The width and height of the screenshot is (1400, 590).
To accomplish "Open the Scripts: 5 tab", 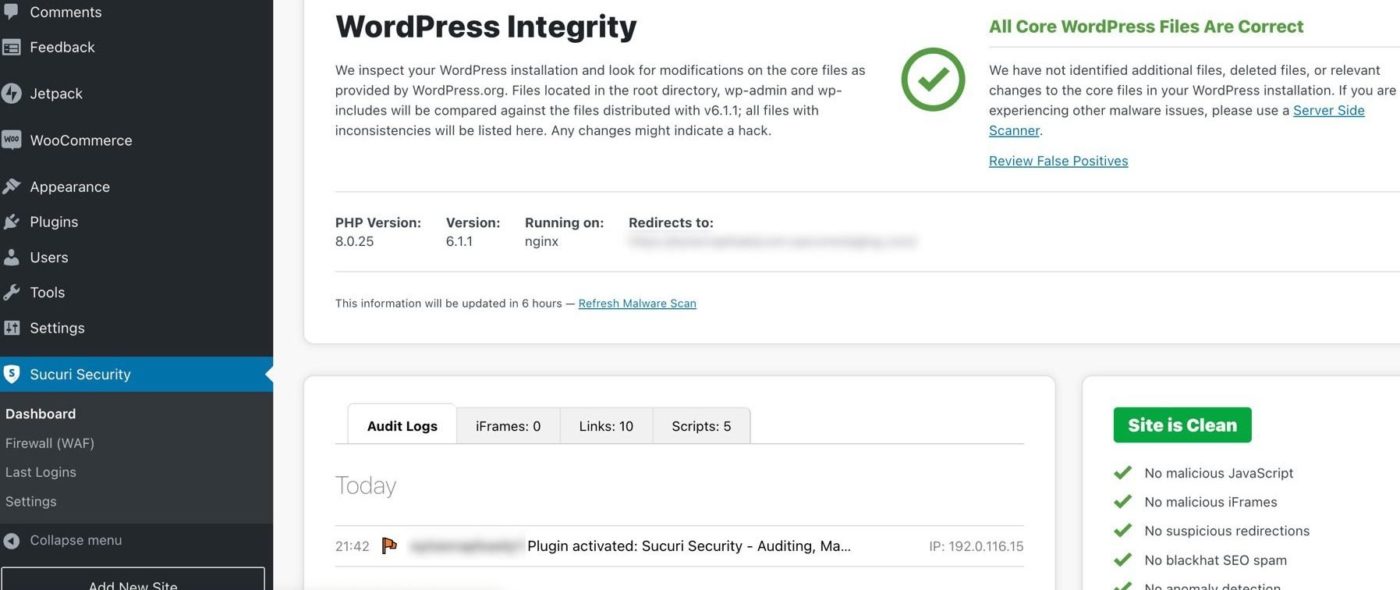I will coord(701,426).
